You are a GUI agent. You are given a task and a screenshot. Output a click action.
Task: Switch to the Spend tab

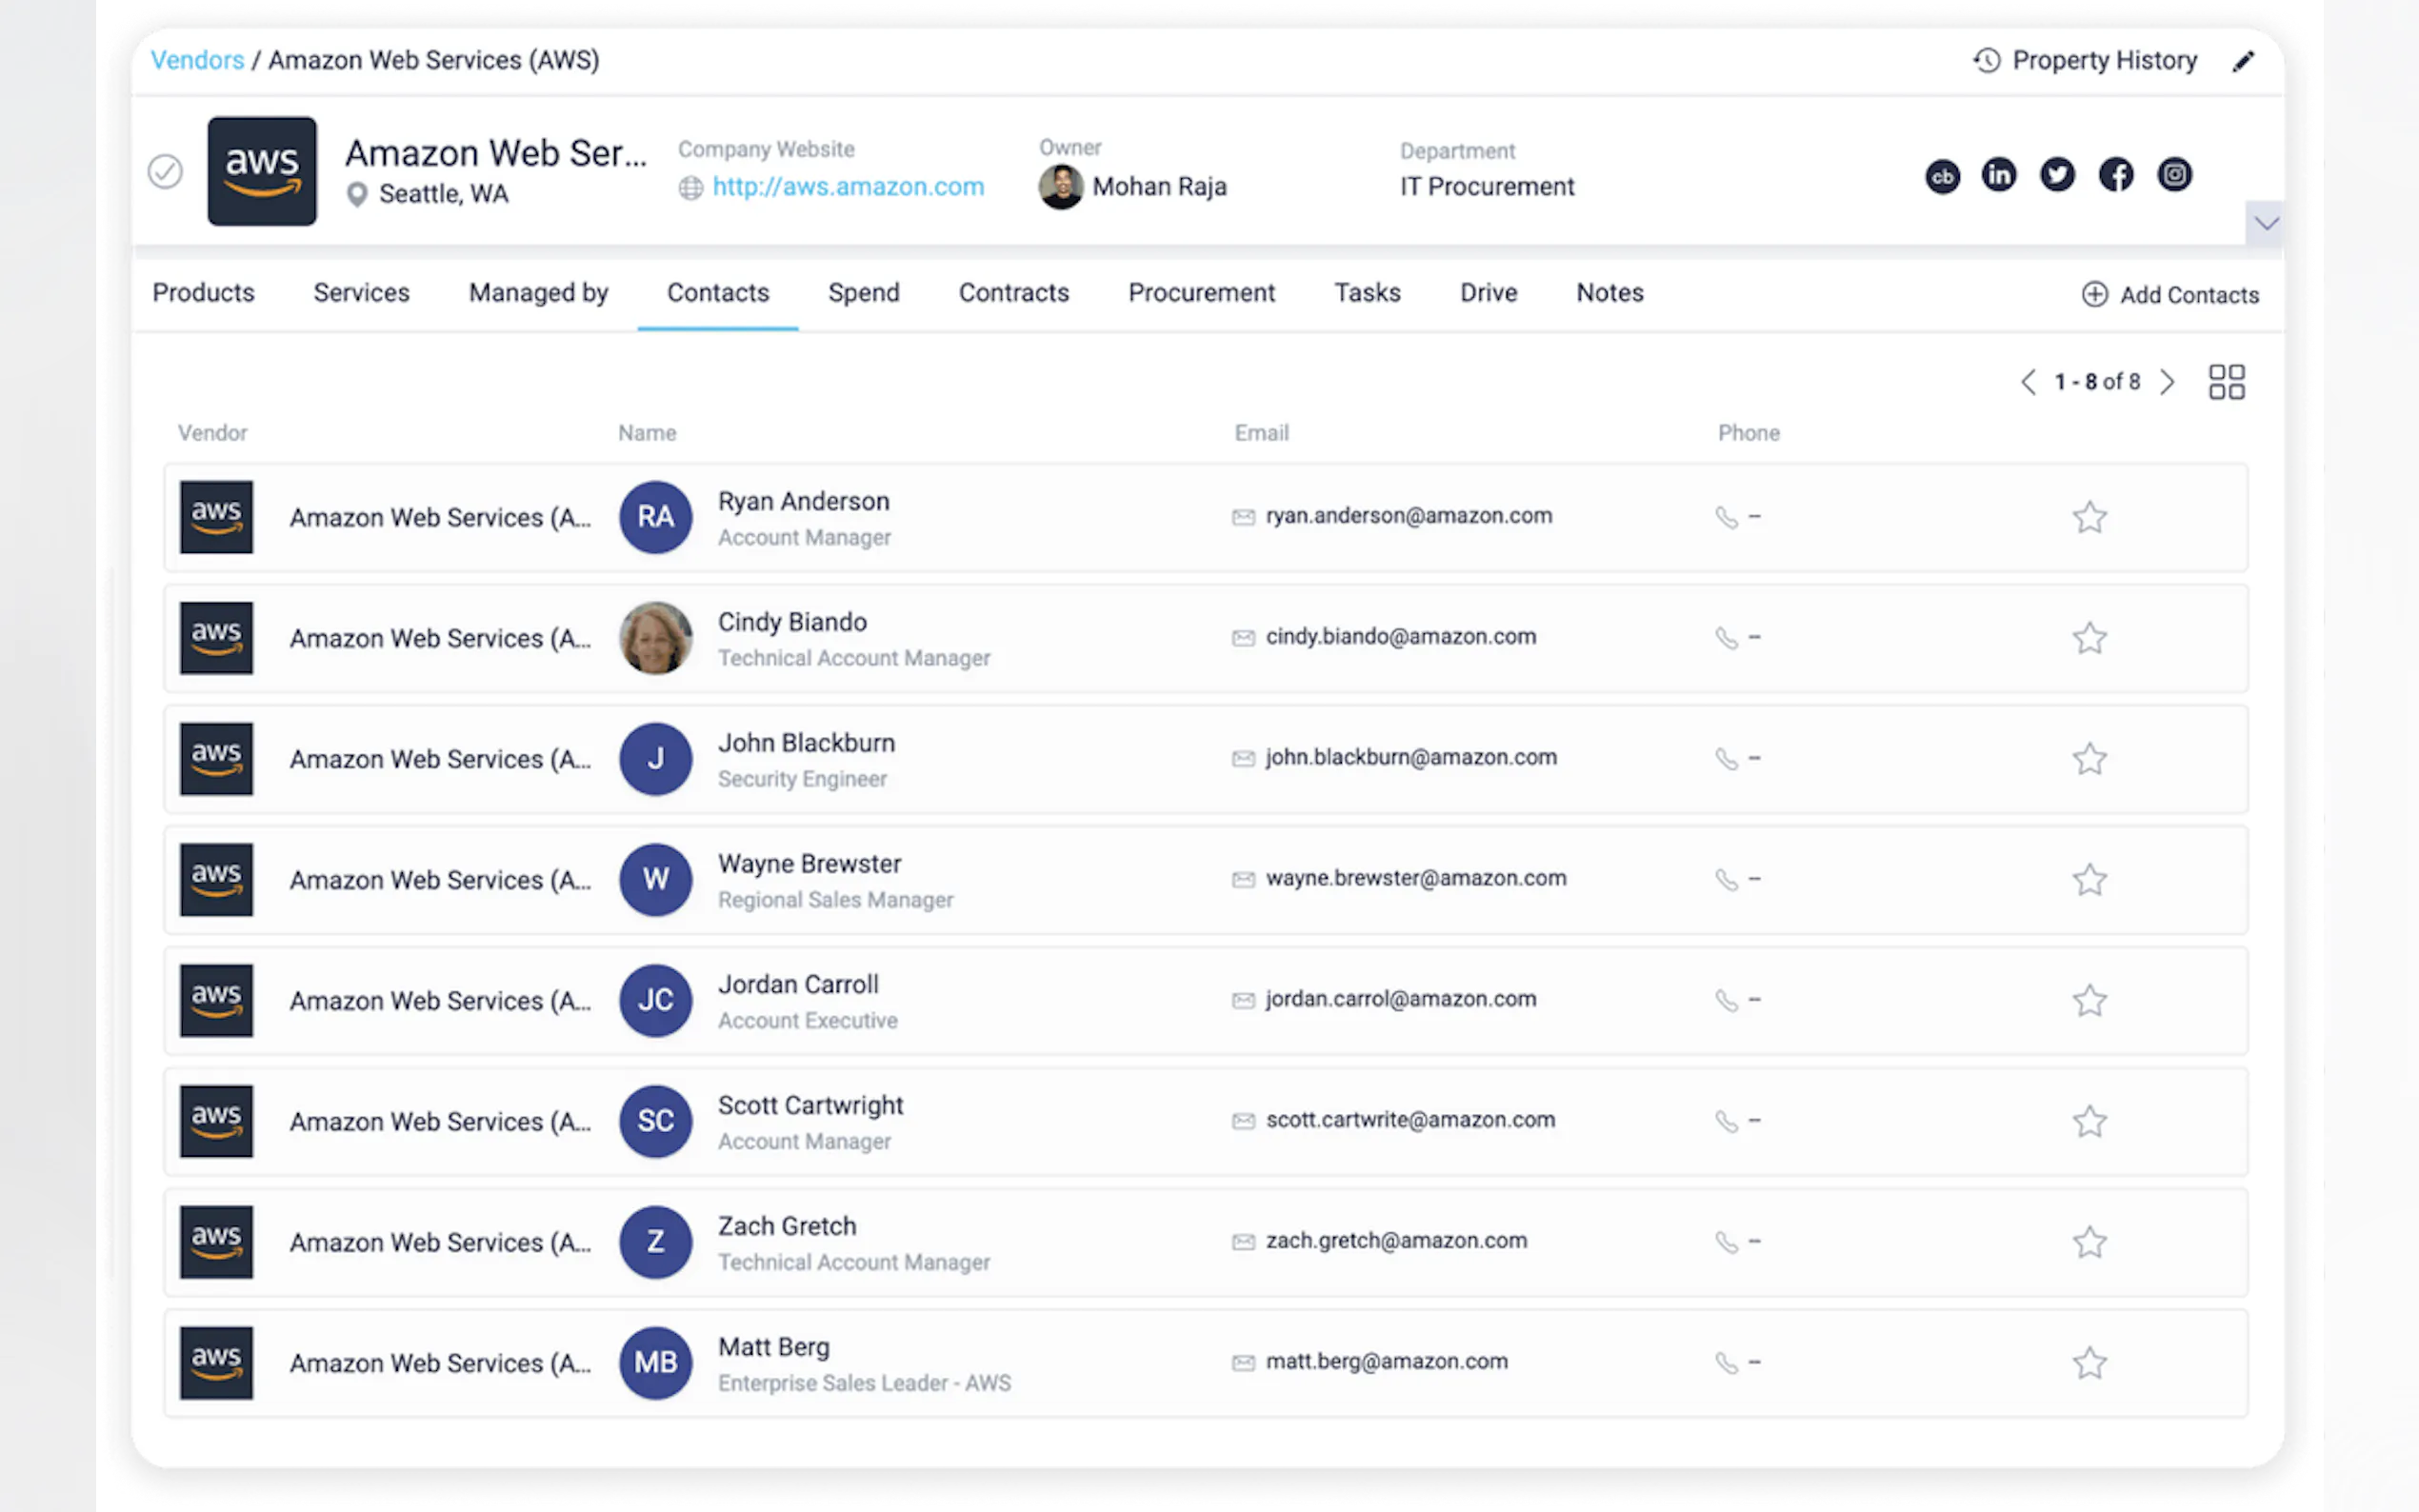tap(863, 293)
